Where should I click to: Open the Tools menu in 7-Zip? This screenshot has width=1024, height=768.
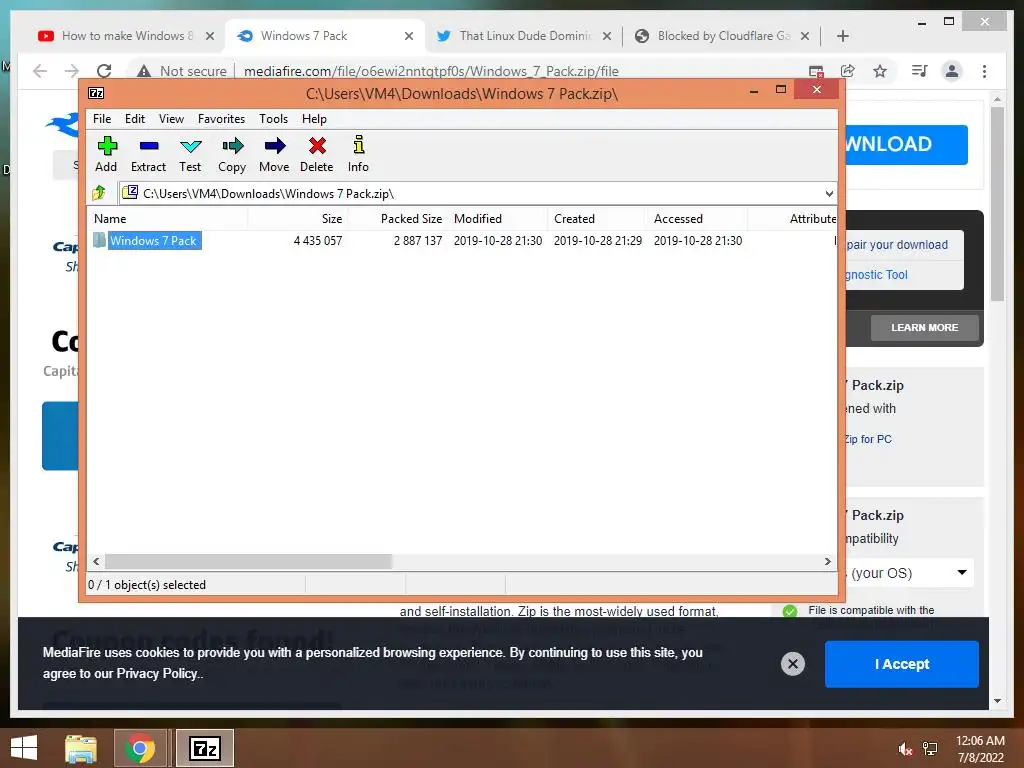click(273, 119)
